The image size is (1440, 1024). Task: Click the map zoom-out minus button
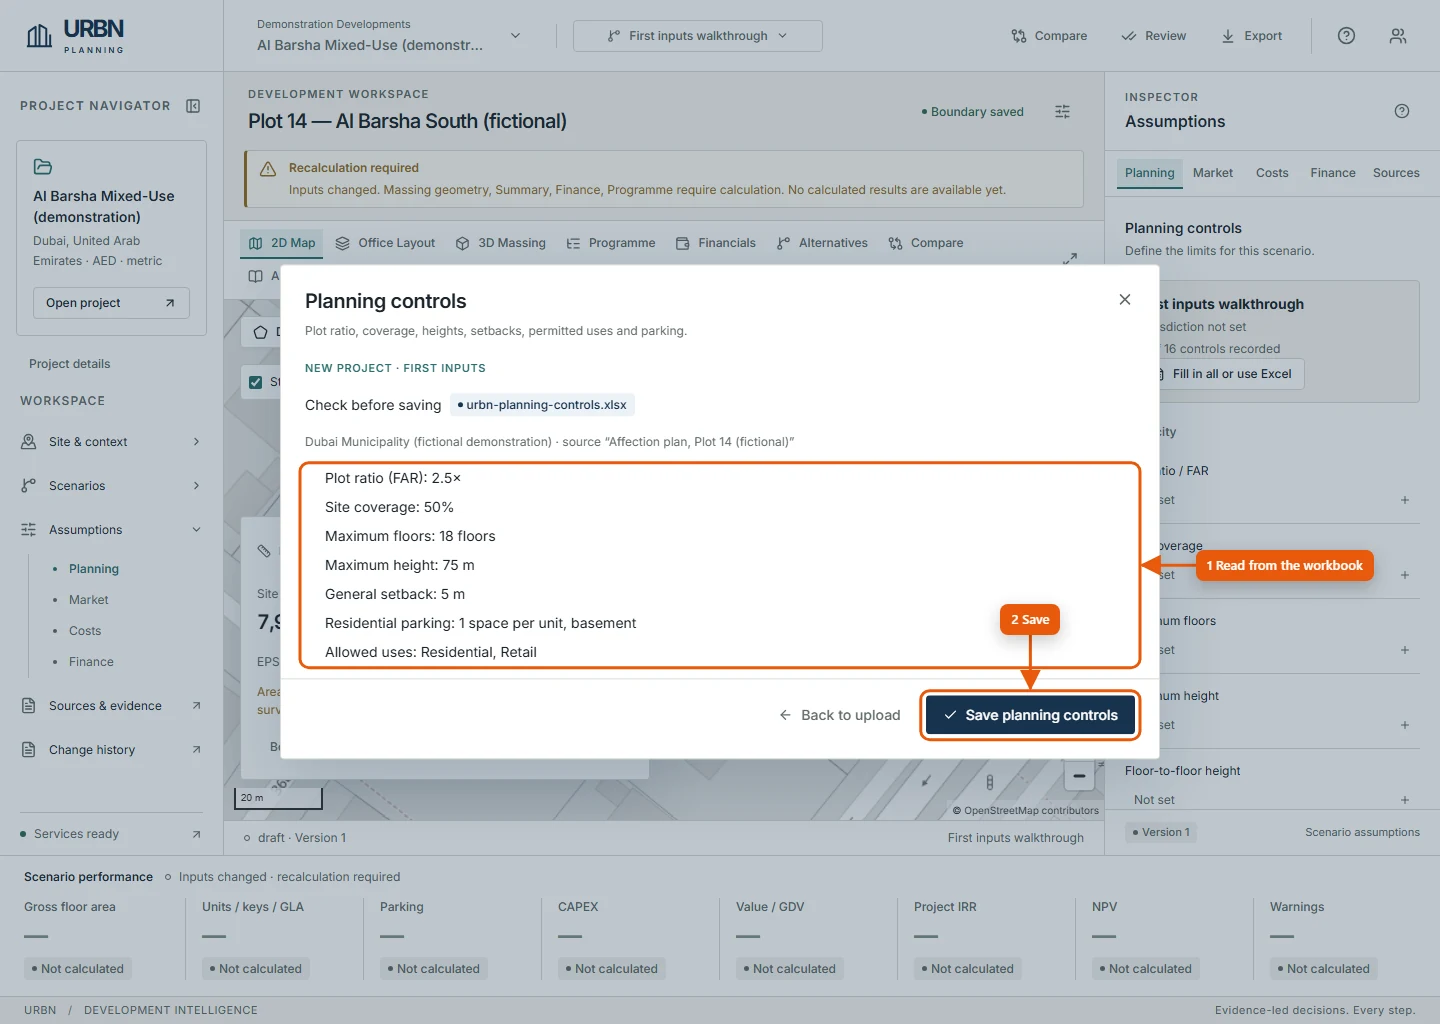coord(1079,776)
